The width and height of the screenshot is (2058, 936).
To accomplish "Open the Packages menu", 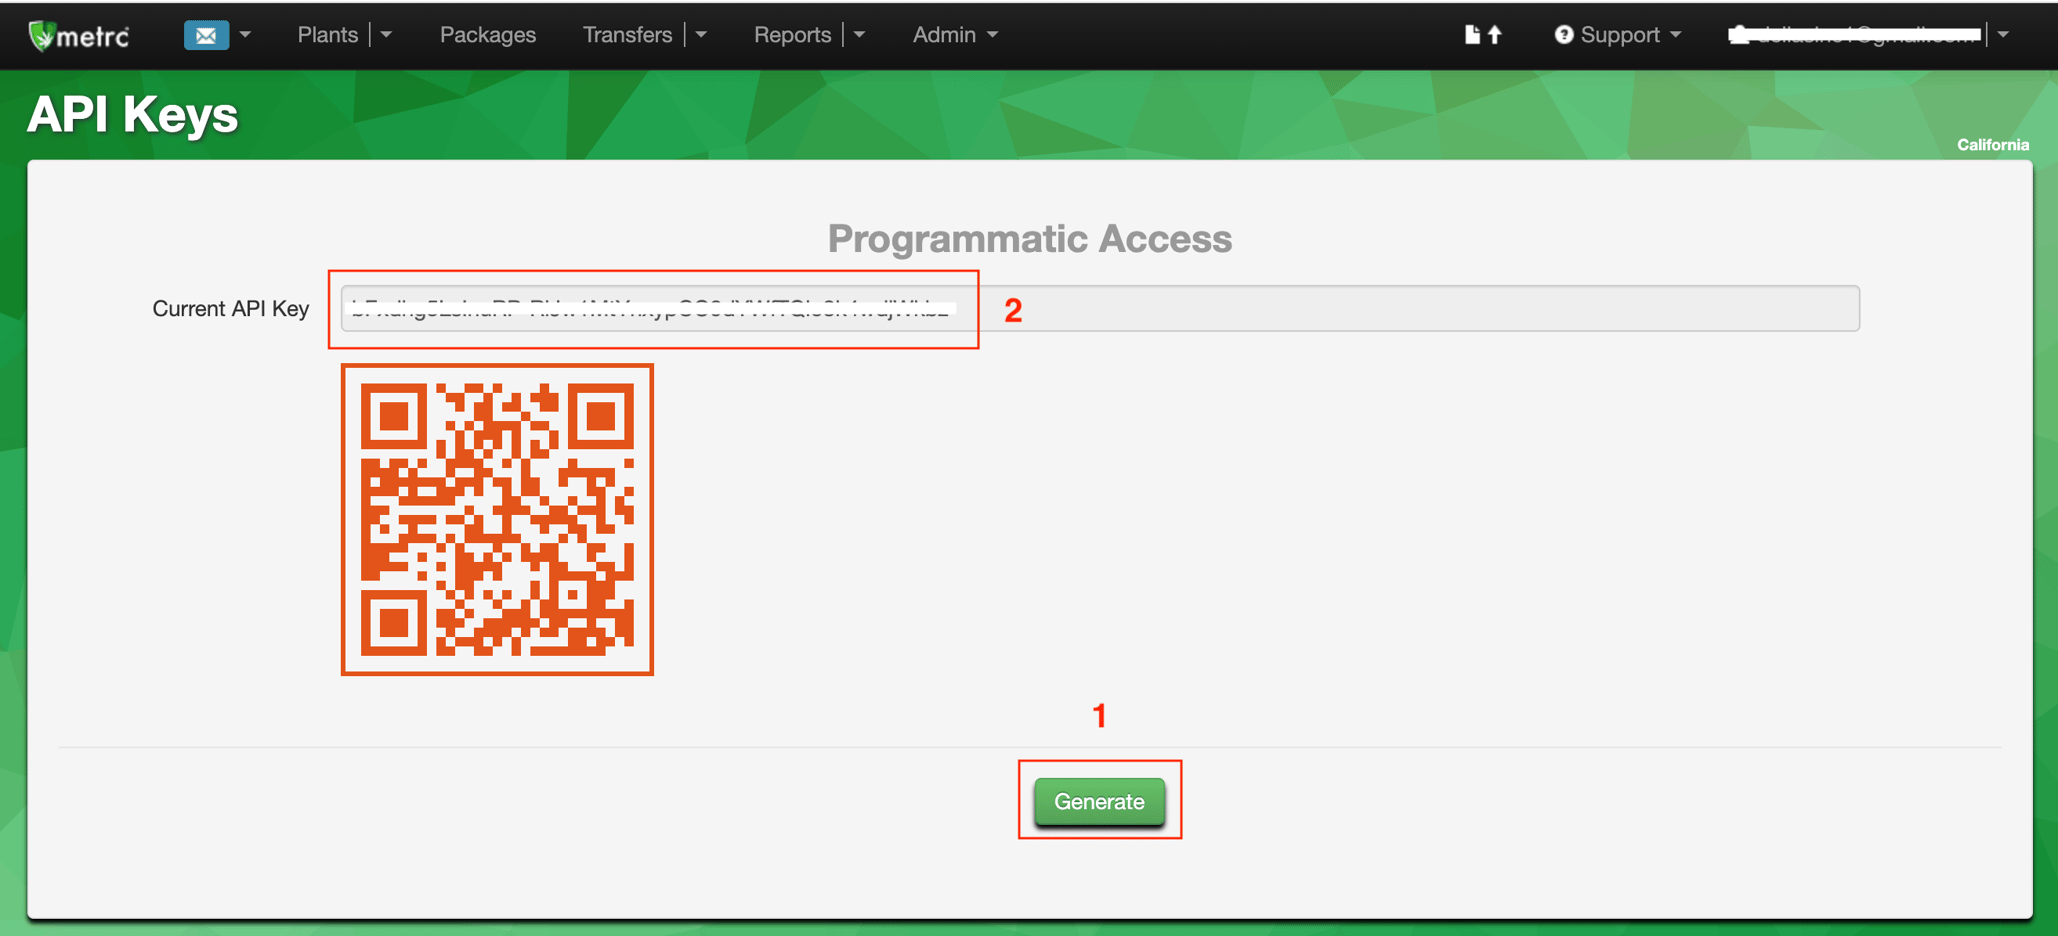I will pyautogui.click(x=487, y=34).
